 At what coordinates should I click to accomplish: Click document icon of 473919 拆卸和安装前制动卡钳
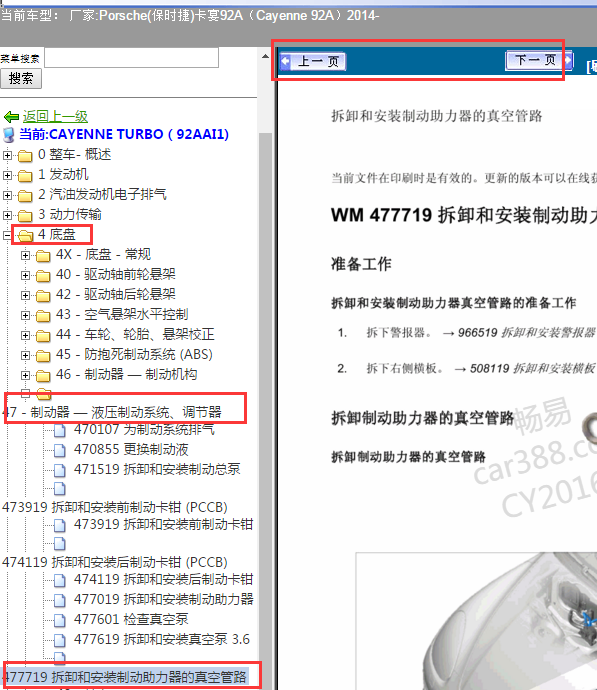(x=59, y=525)
